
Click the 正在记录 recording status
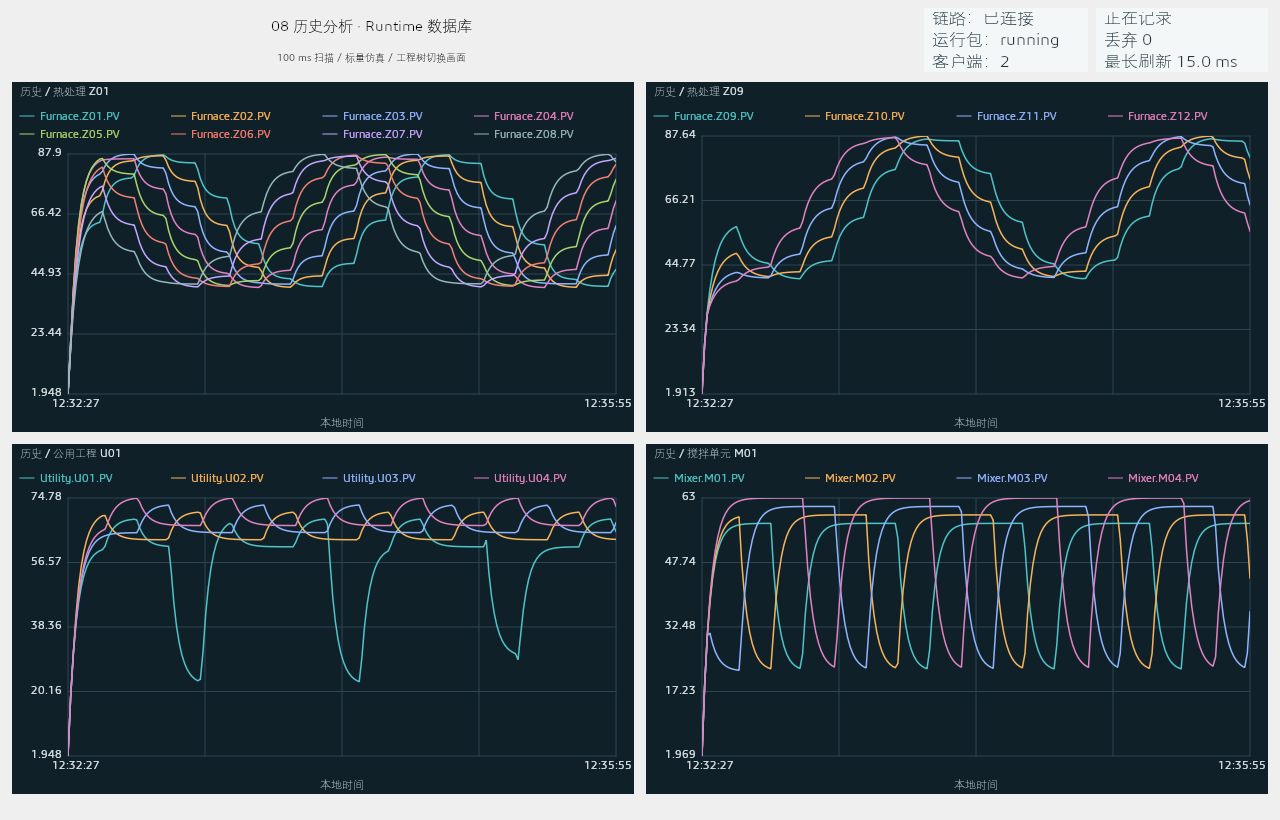pos(1138,19)
